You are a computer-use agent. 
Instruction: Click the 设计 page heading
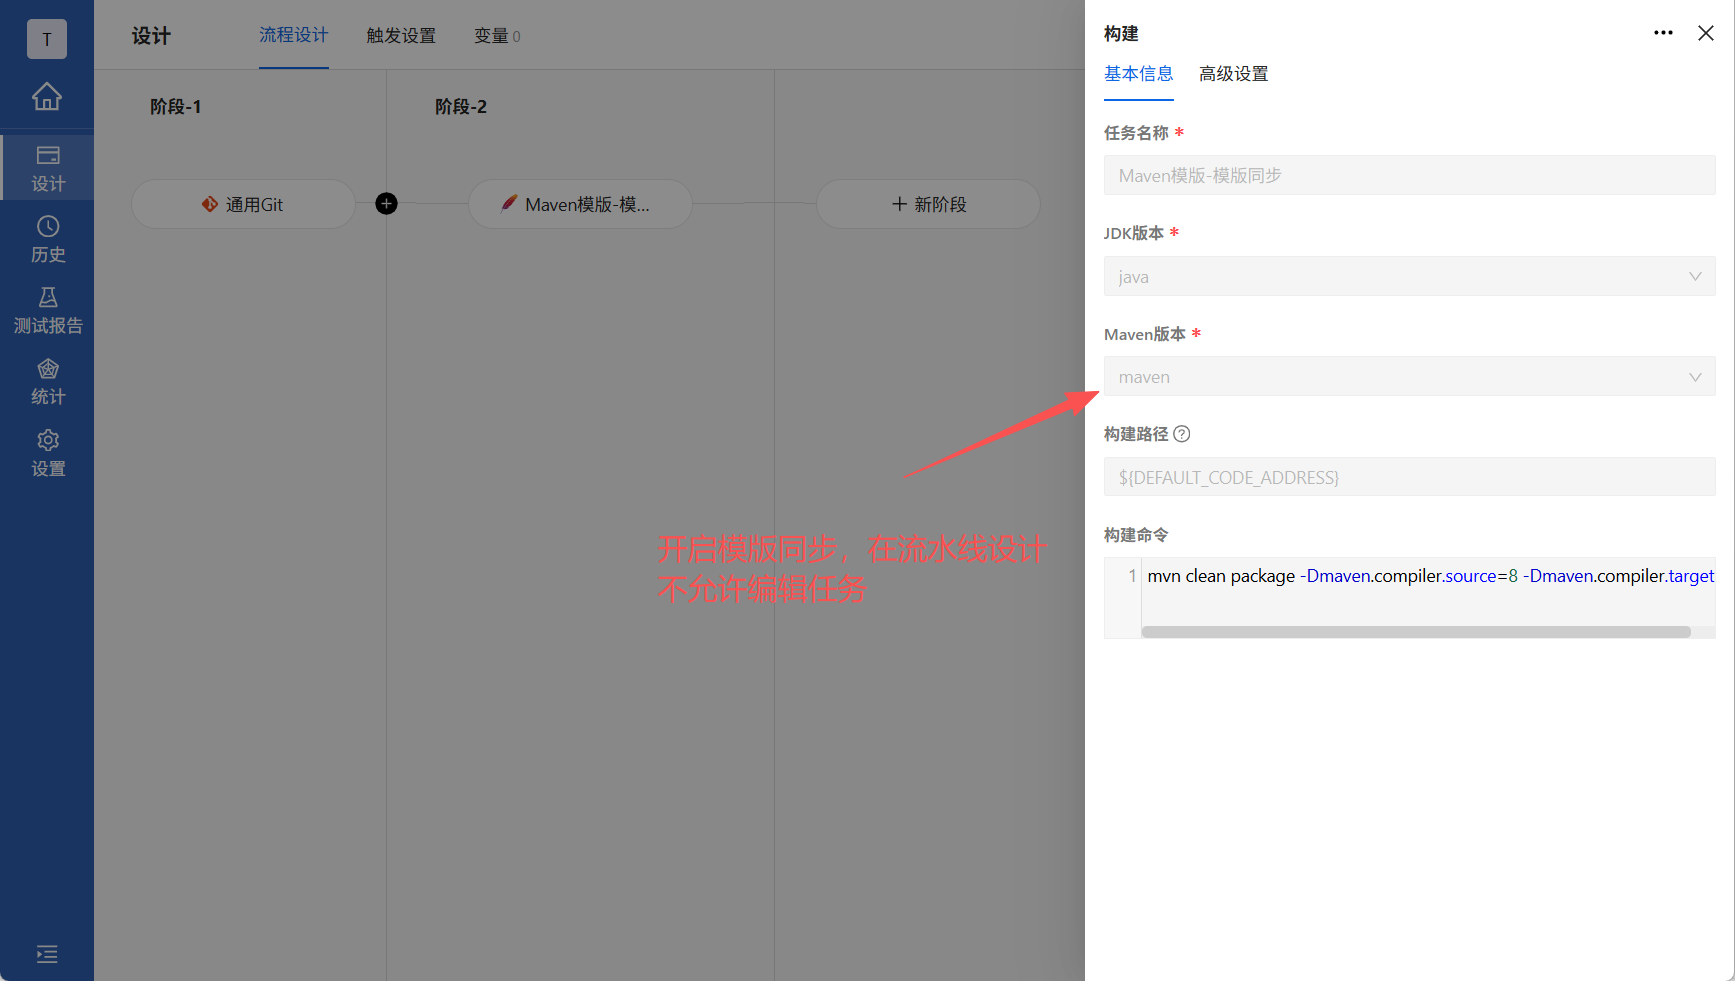pyautogui.click(x=151, y=36)
